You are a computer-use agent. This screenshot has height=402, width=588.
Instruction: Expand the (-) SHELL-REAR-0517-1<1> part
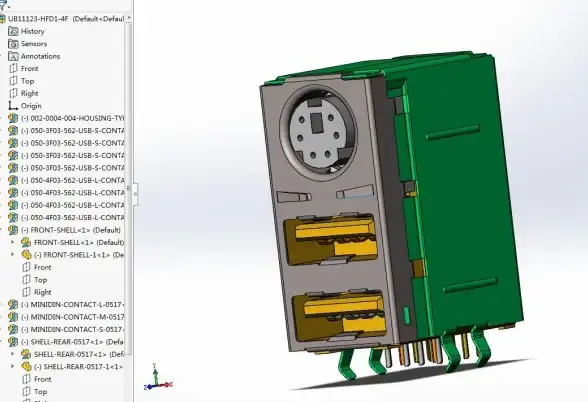12,366
